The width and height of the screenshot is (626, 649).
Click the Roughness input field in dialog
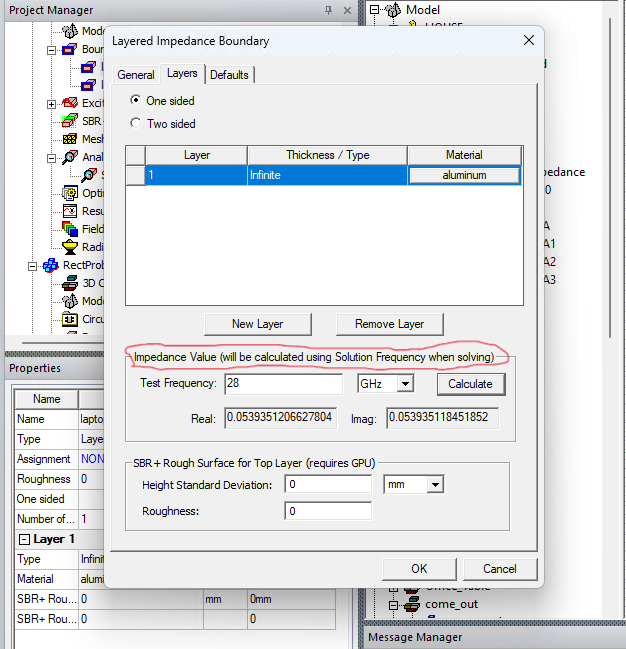coord(328,511)
